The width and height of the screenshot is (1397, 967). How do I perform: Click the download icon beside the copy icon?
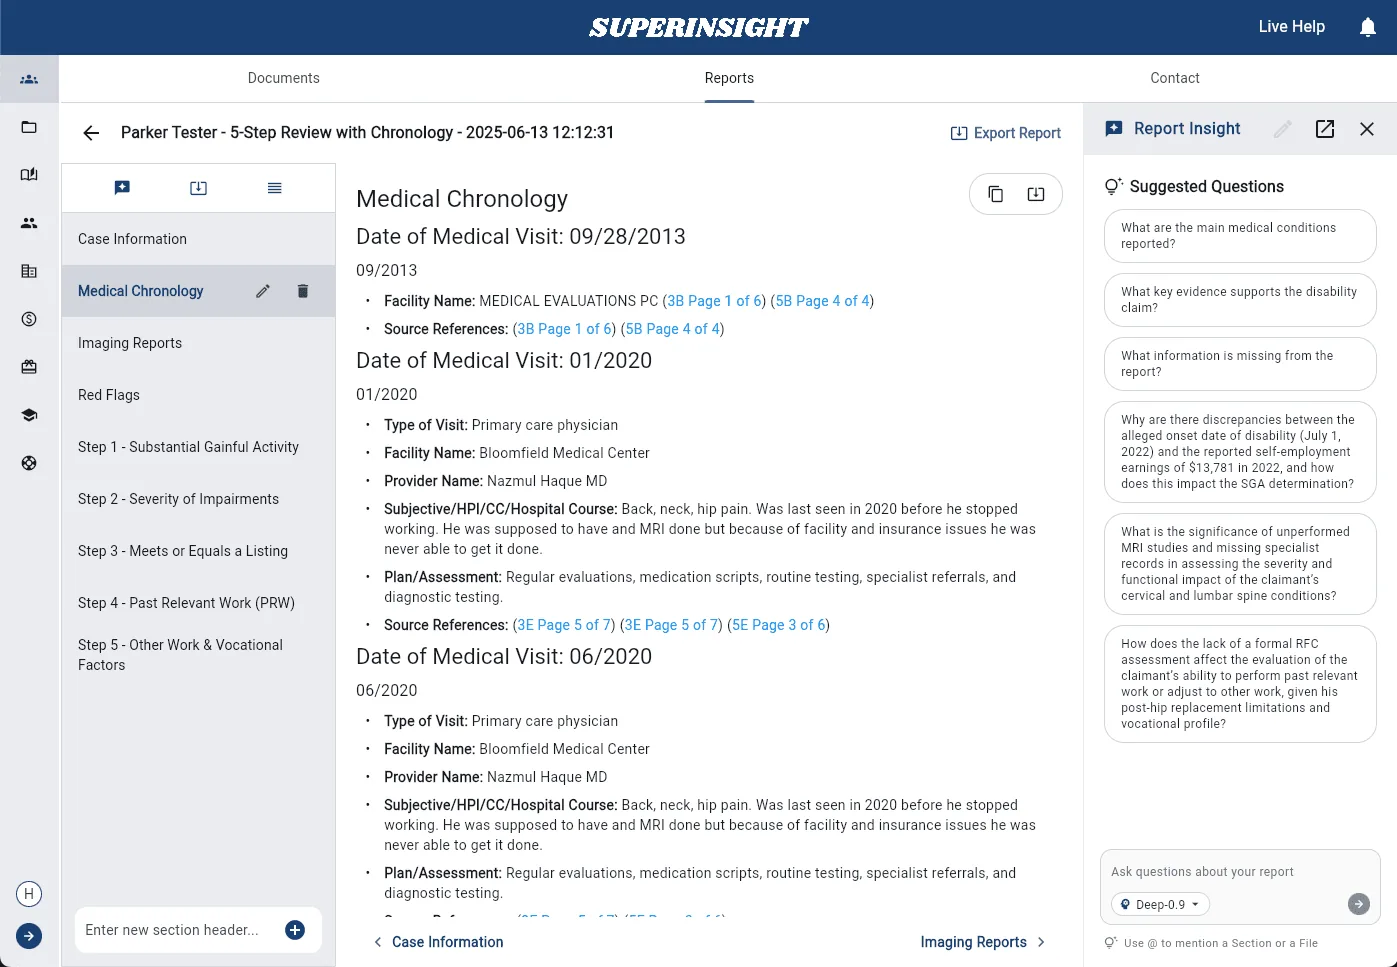1036,193
